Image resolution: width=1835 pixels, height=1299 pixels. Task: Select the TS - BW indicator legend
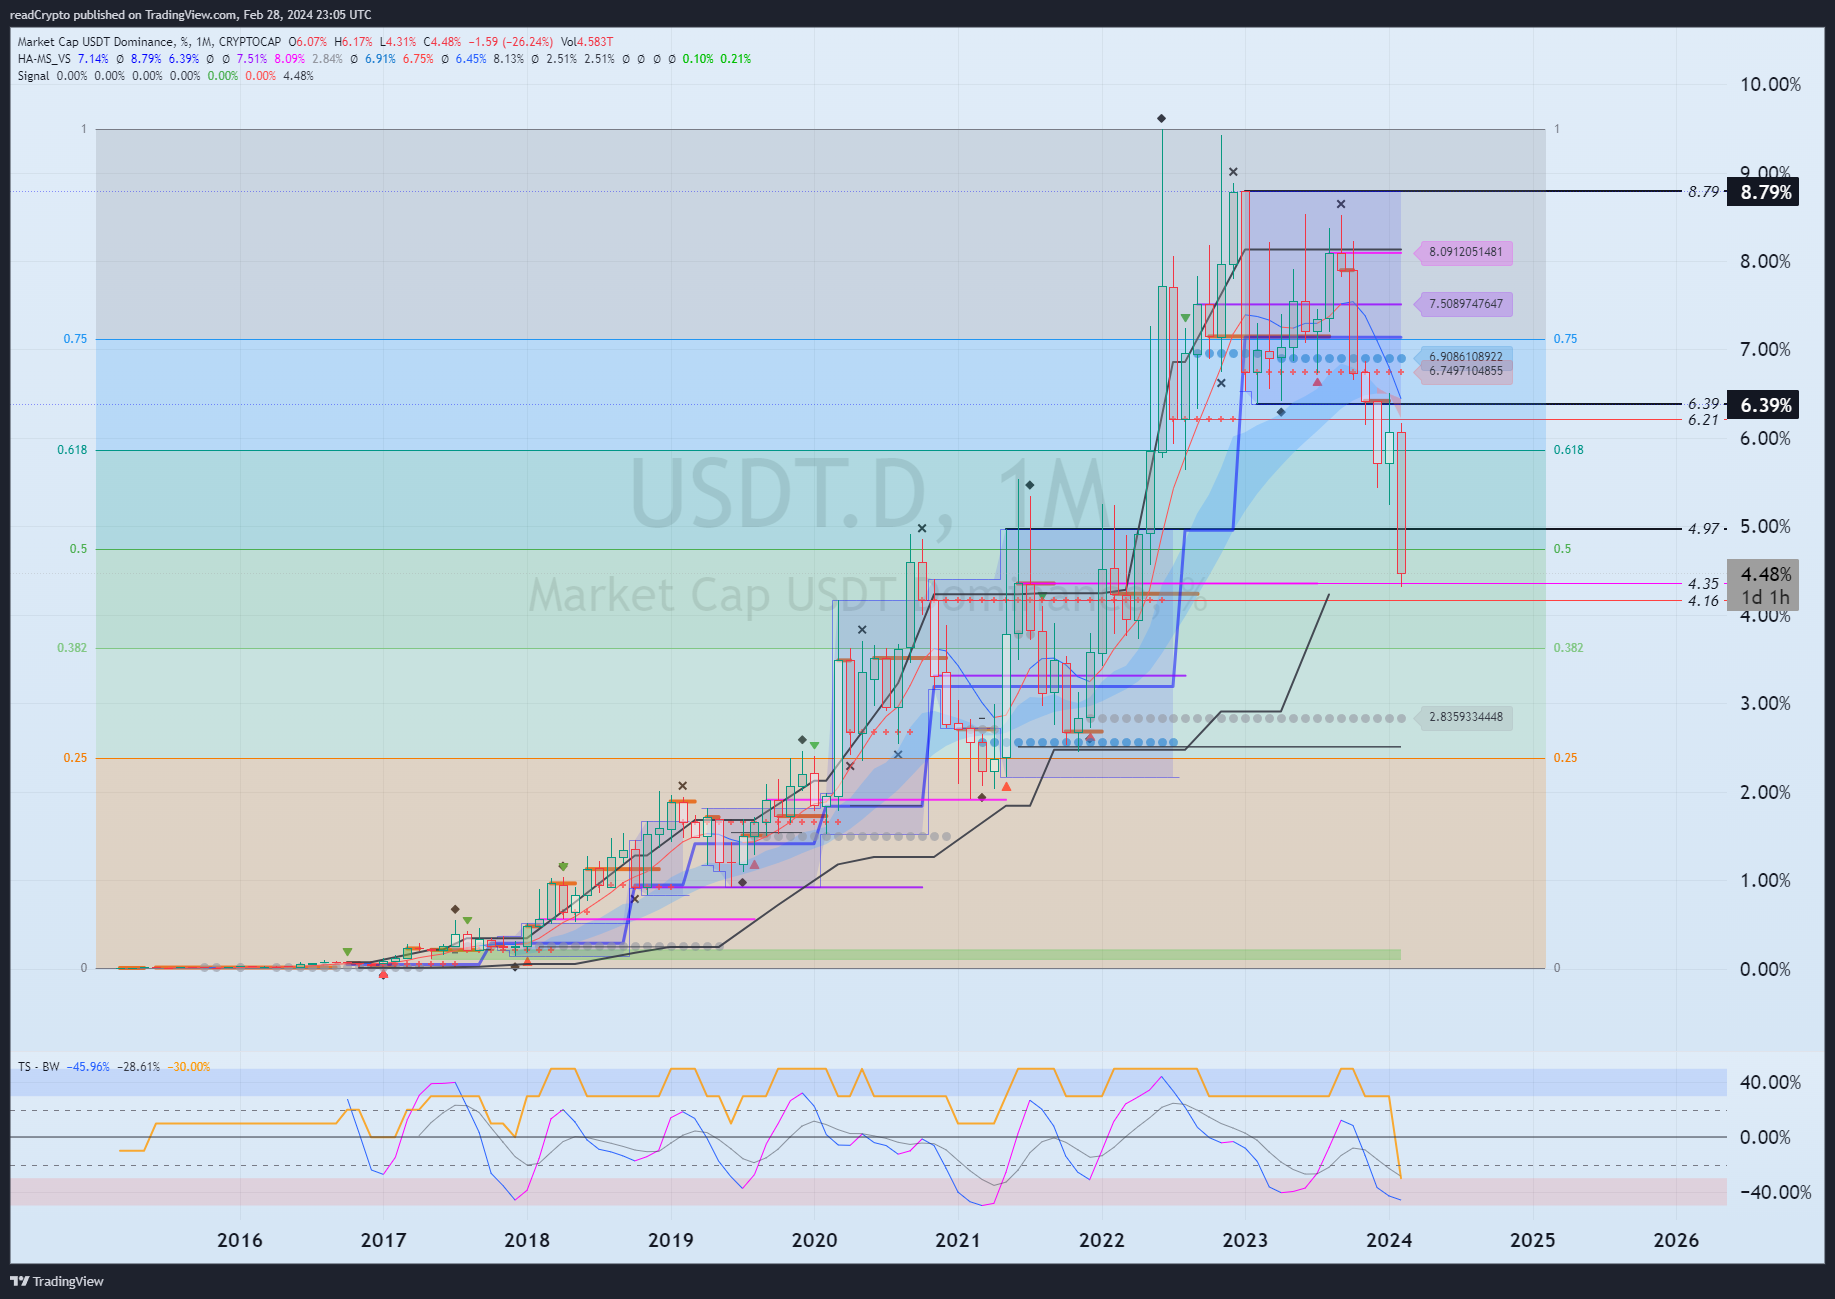click(x=38, y=1067)
